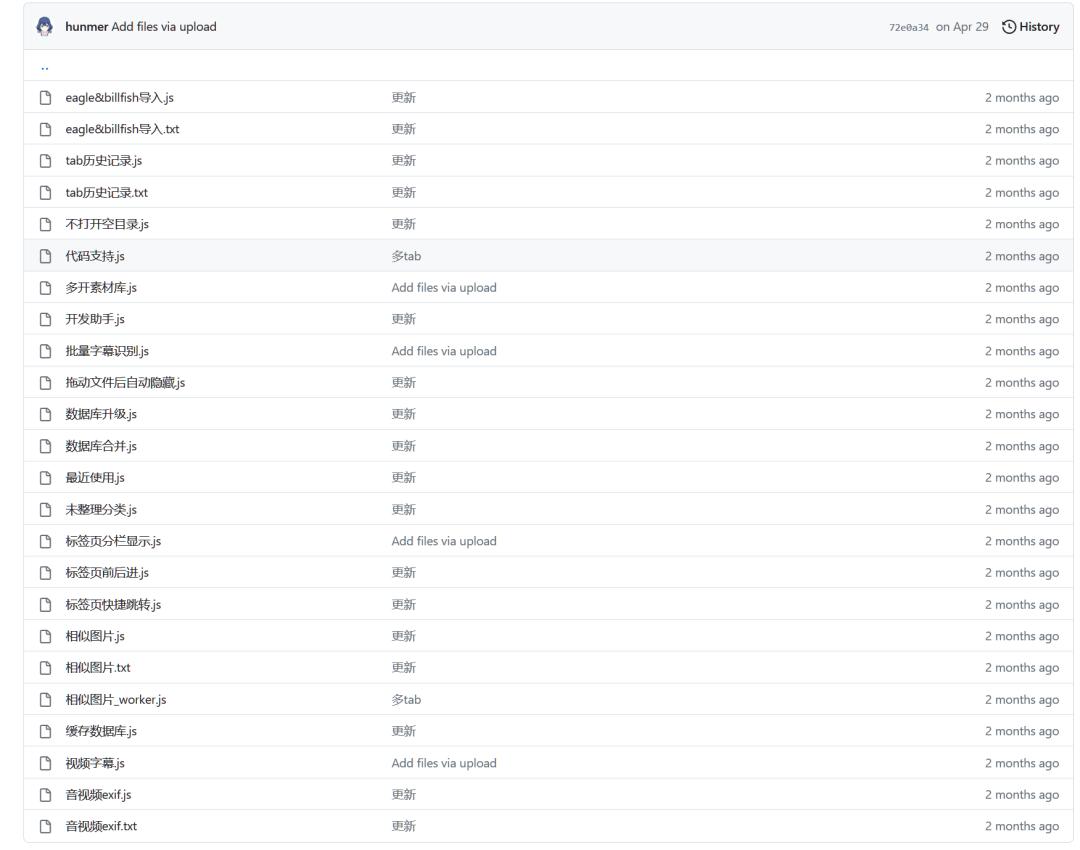Open the 'Add files via upload' header commit message

(164, 27)
